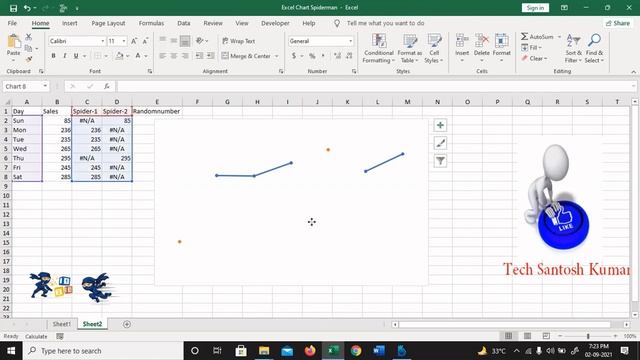This screenshot has height=360, width=640.
Task: Open Format as Table gallery
Action: (x=410, y=49)
